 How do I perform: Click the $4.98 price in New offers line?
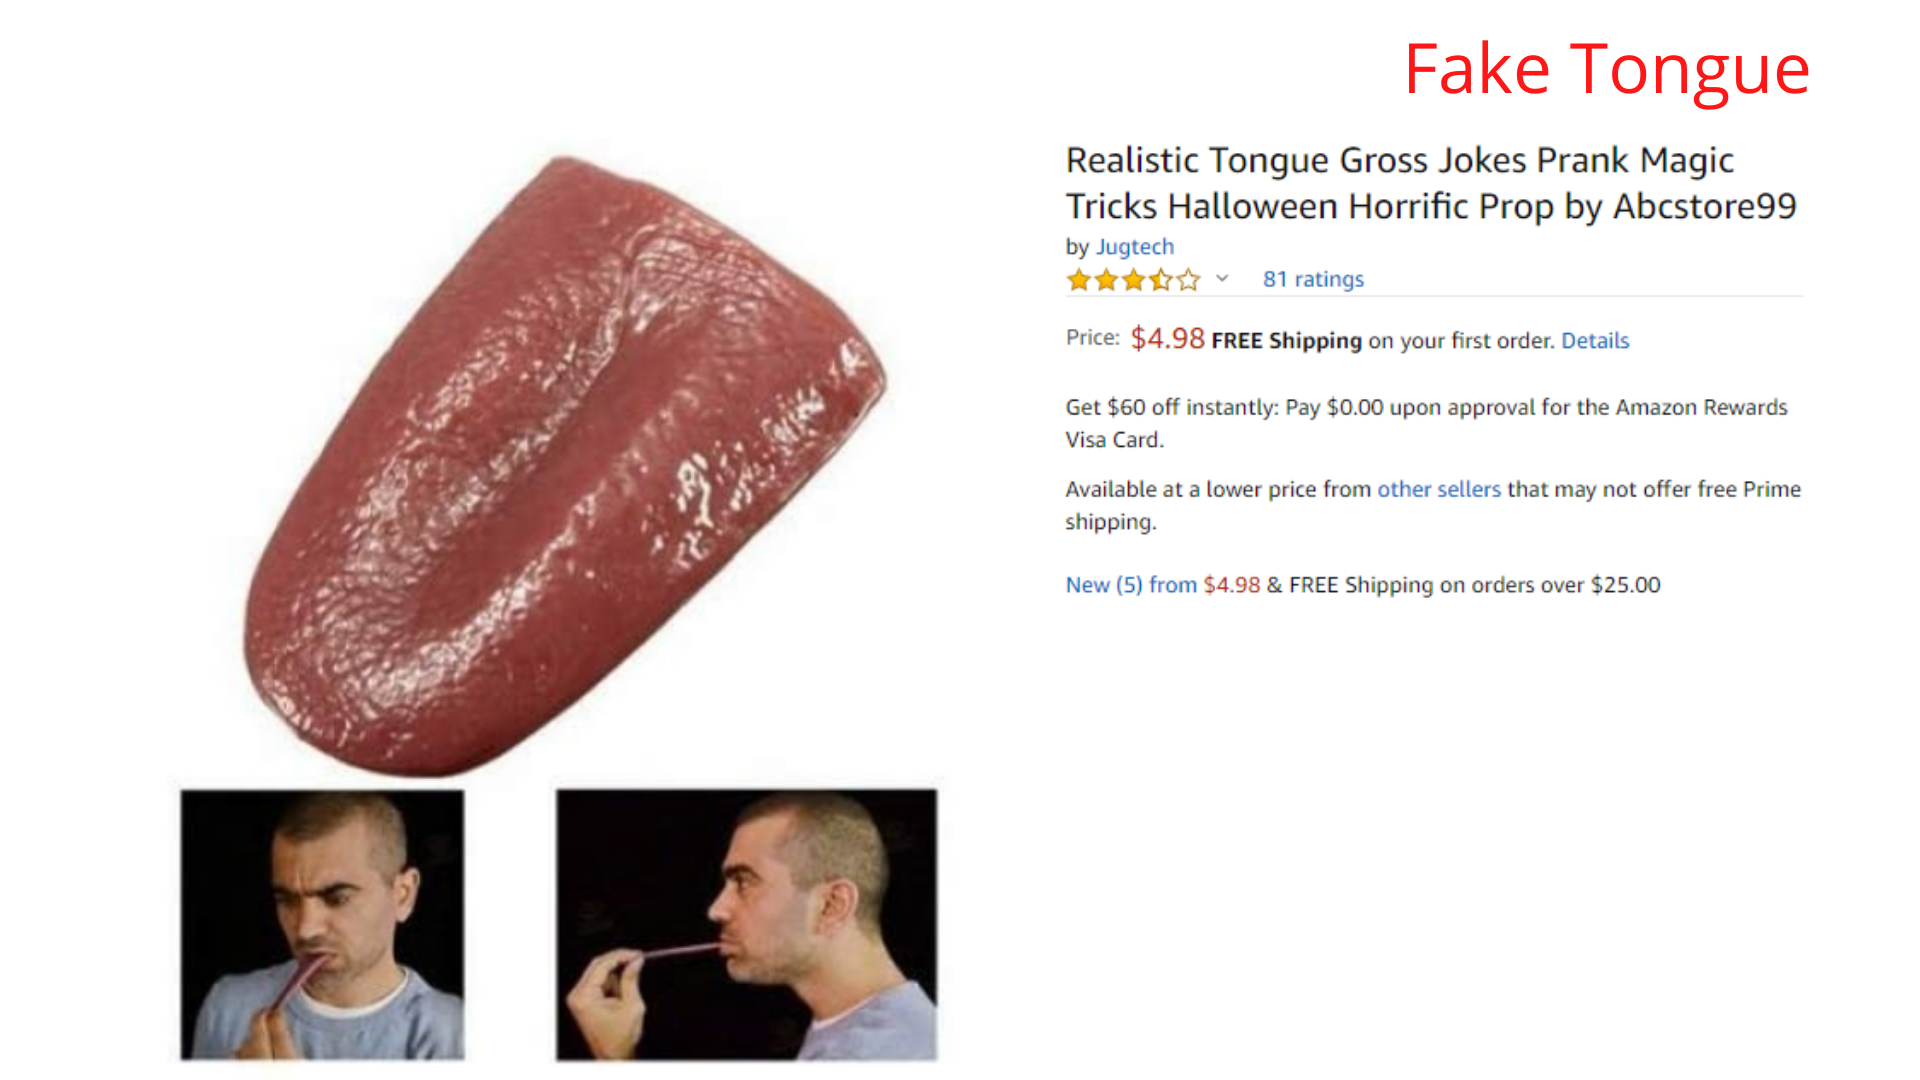tap(1231, 585)
